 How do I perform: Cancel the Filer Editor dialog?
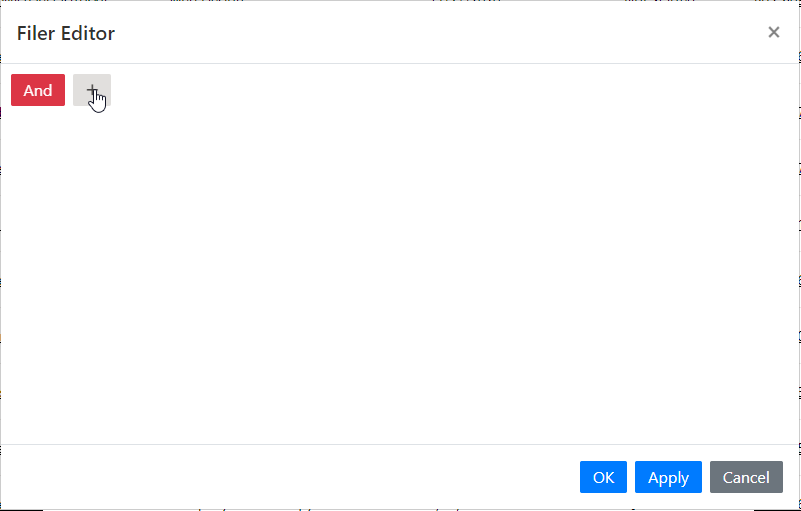(x=746, y=477)
